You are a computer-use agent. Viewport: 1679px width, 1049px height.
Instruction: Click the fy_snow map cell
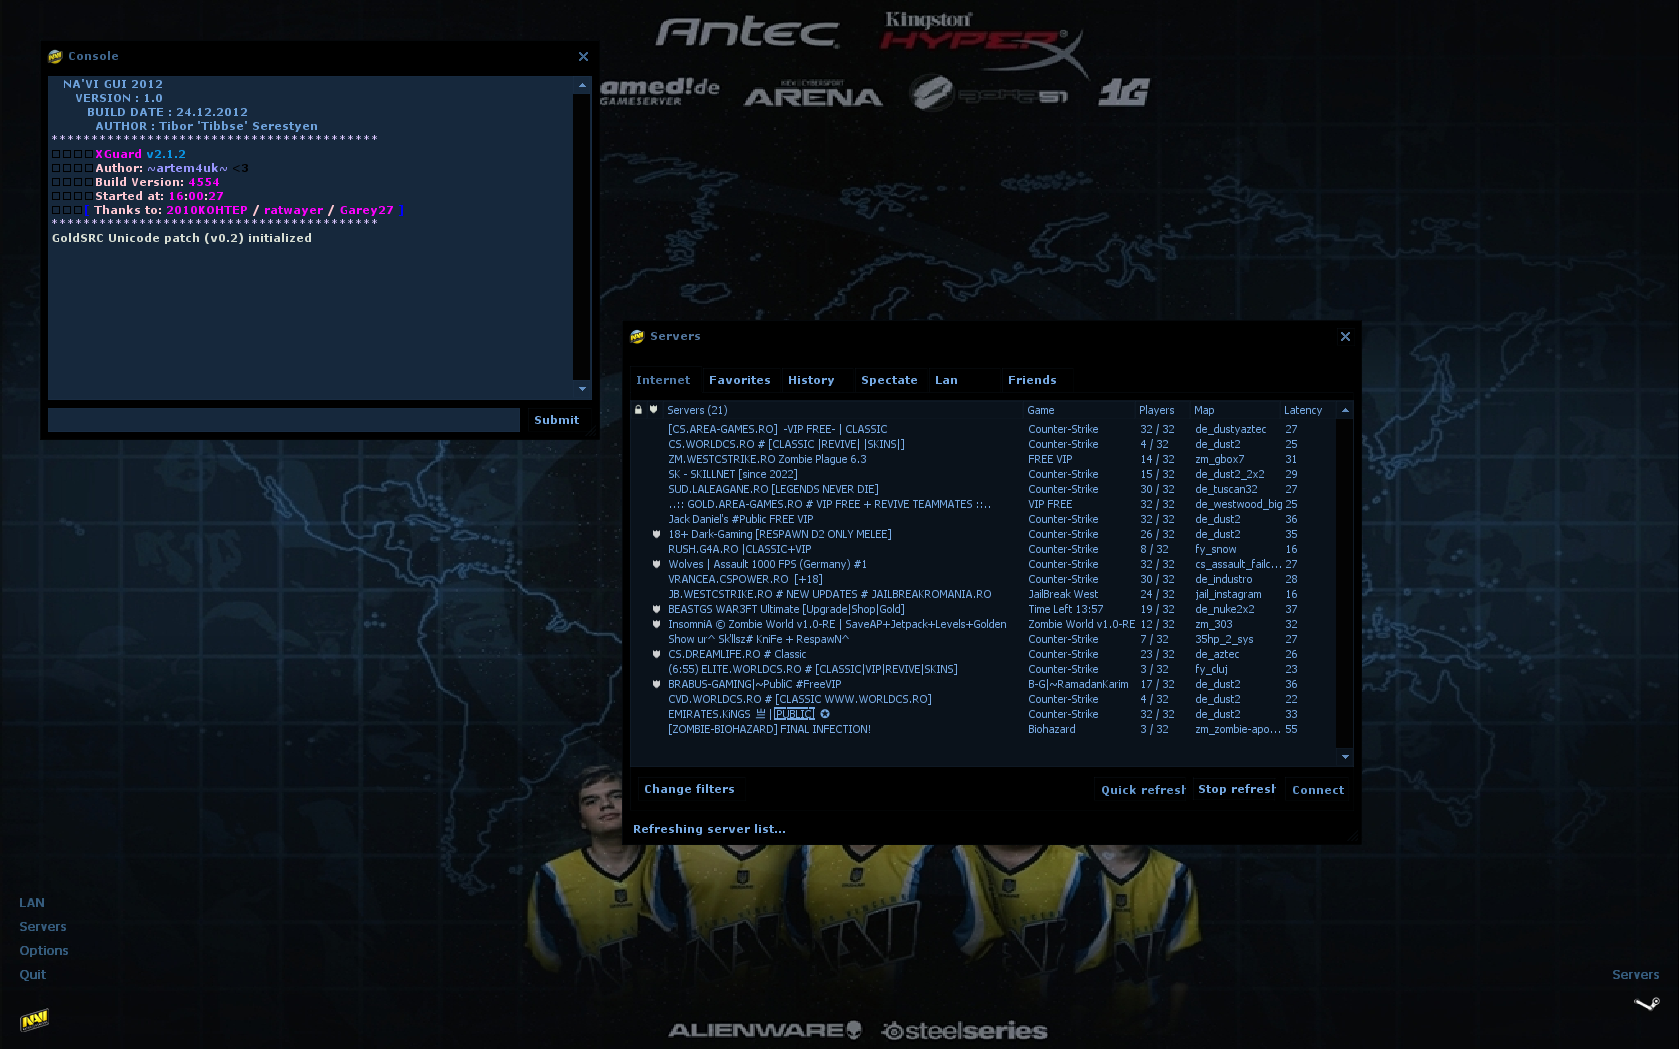point(1215,549)
